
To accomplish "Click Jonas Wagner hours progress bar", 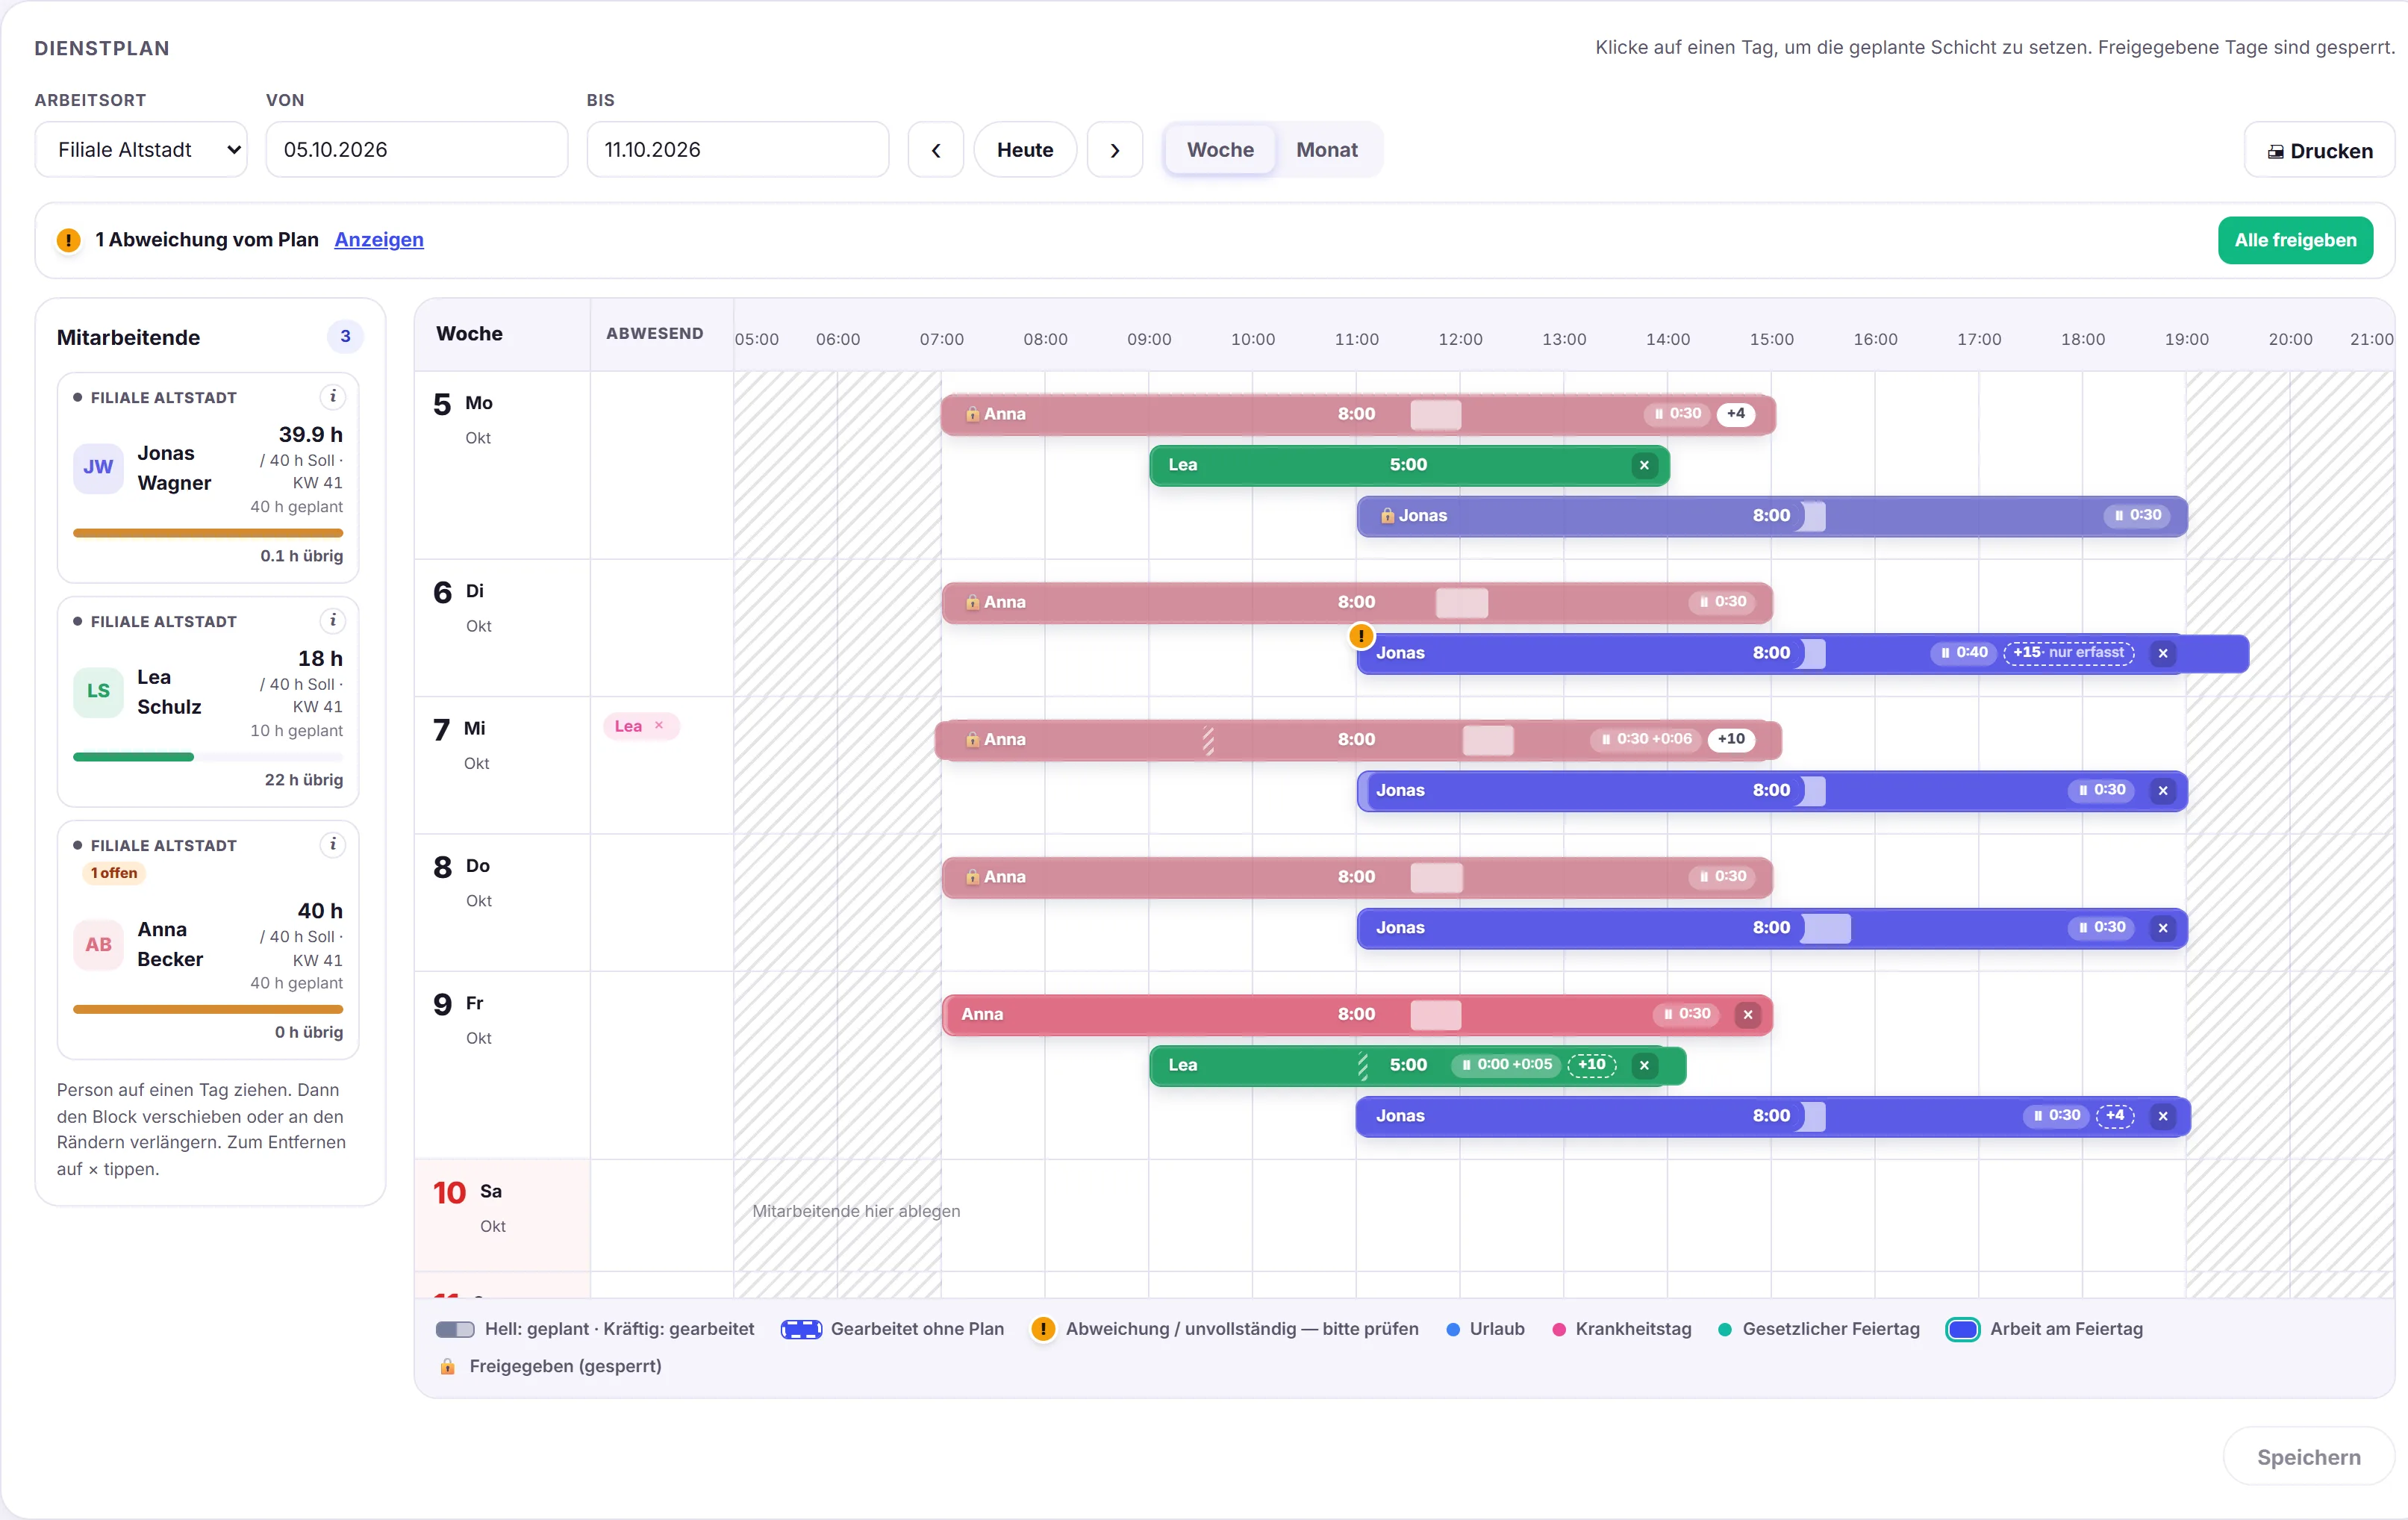I will coord(208,533).
